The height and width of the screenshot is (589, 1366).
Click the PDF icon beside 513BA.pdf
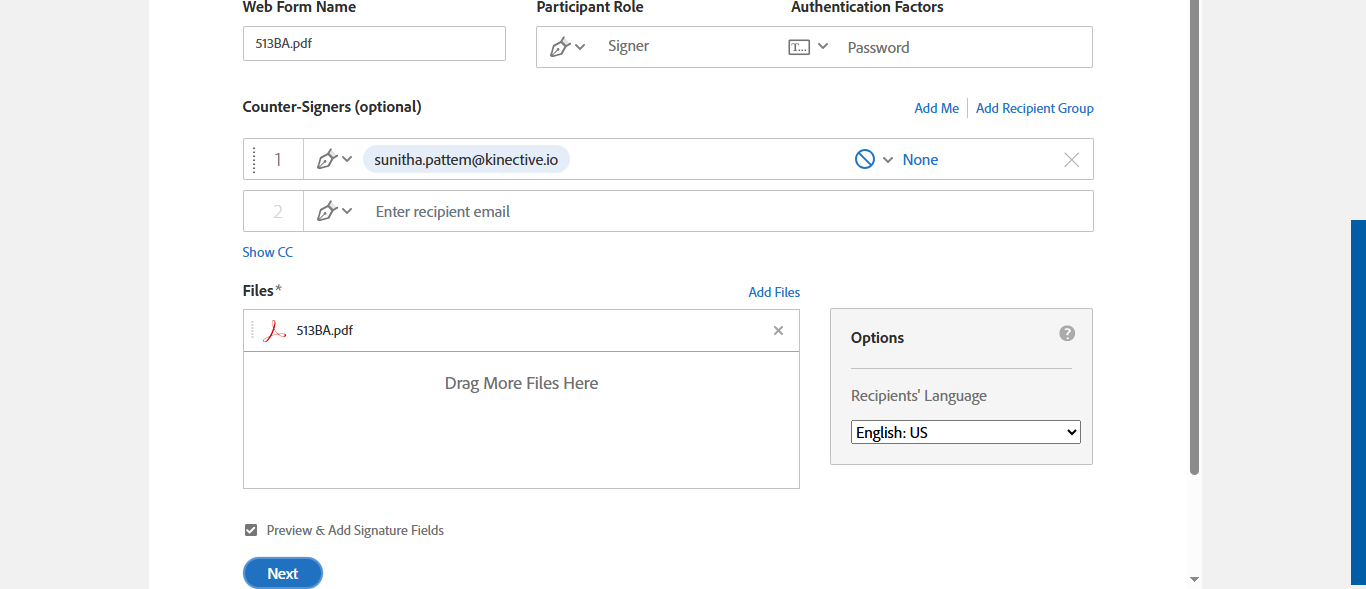point(275,331)
